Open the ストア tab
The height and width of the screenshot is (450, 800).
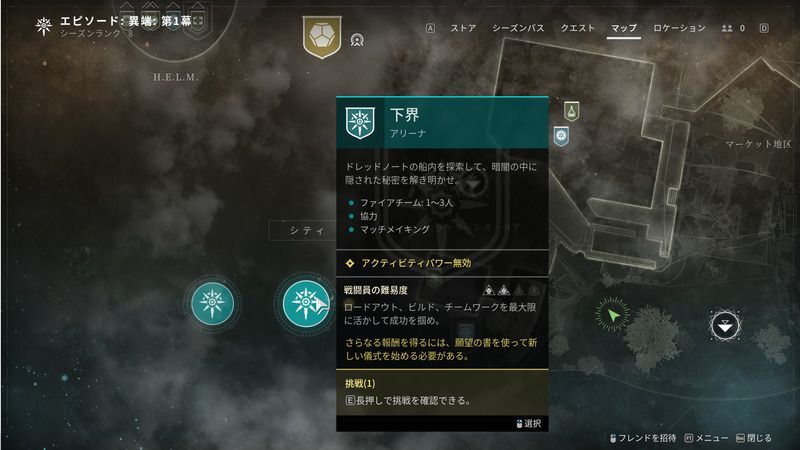click(463, 28)
